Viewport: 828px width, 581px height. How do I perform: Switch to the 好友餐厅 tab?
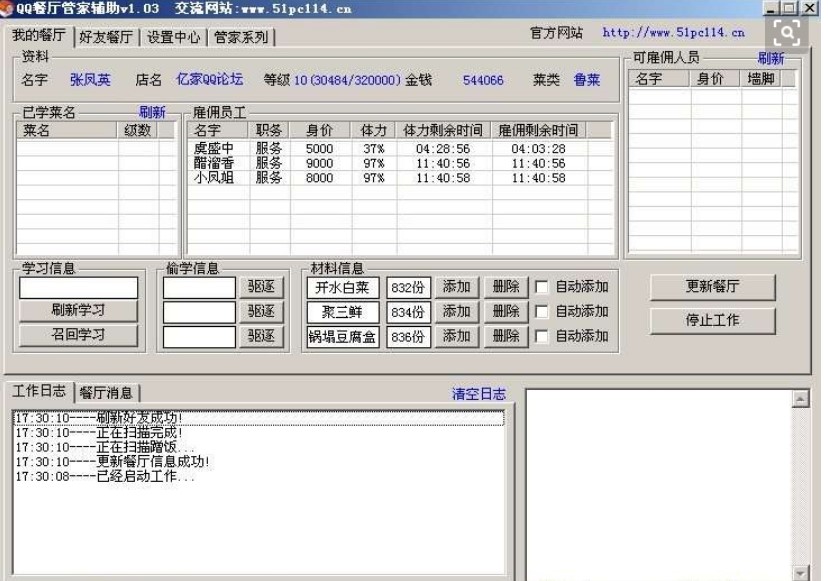coord(106,37)
